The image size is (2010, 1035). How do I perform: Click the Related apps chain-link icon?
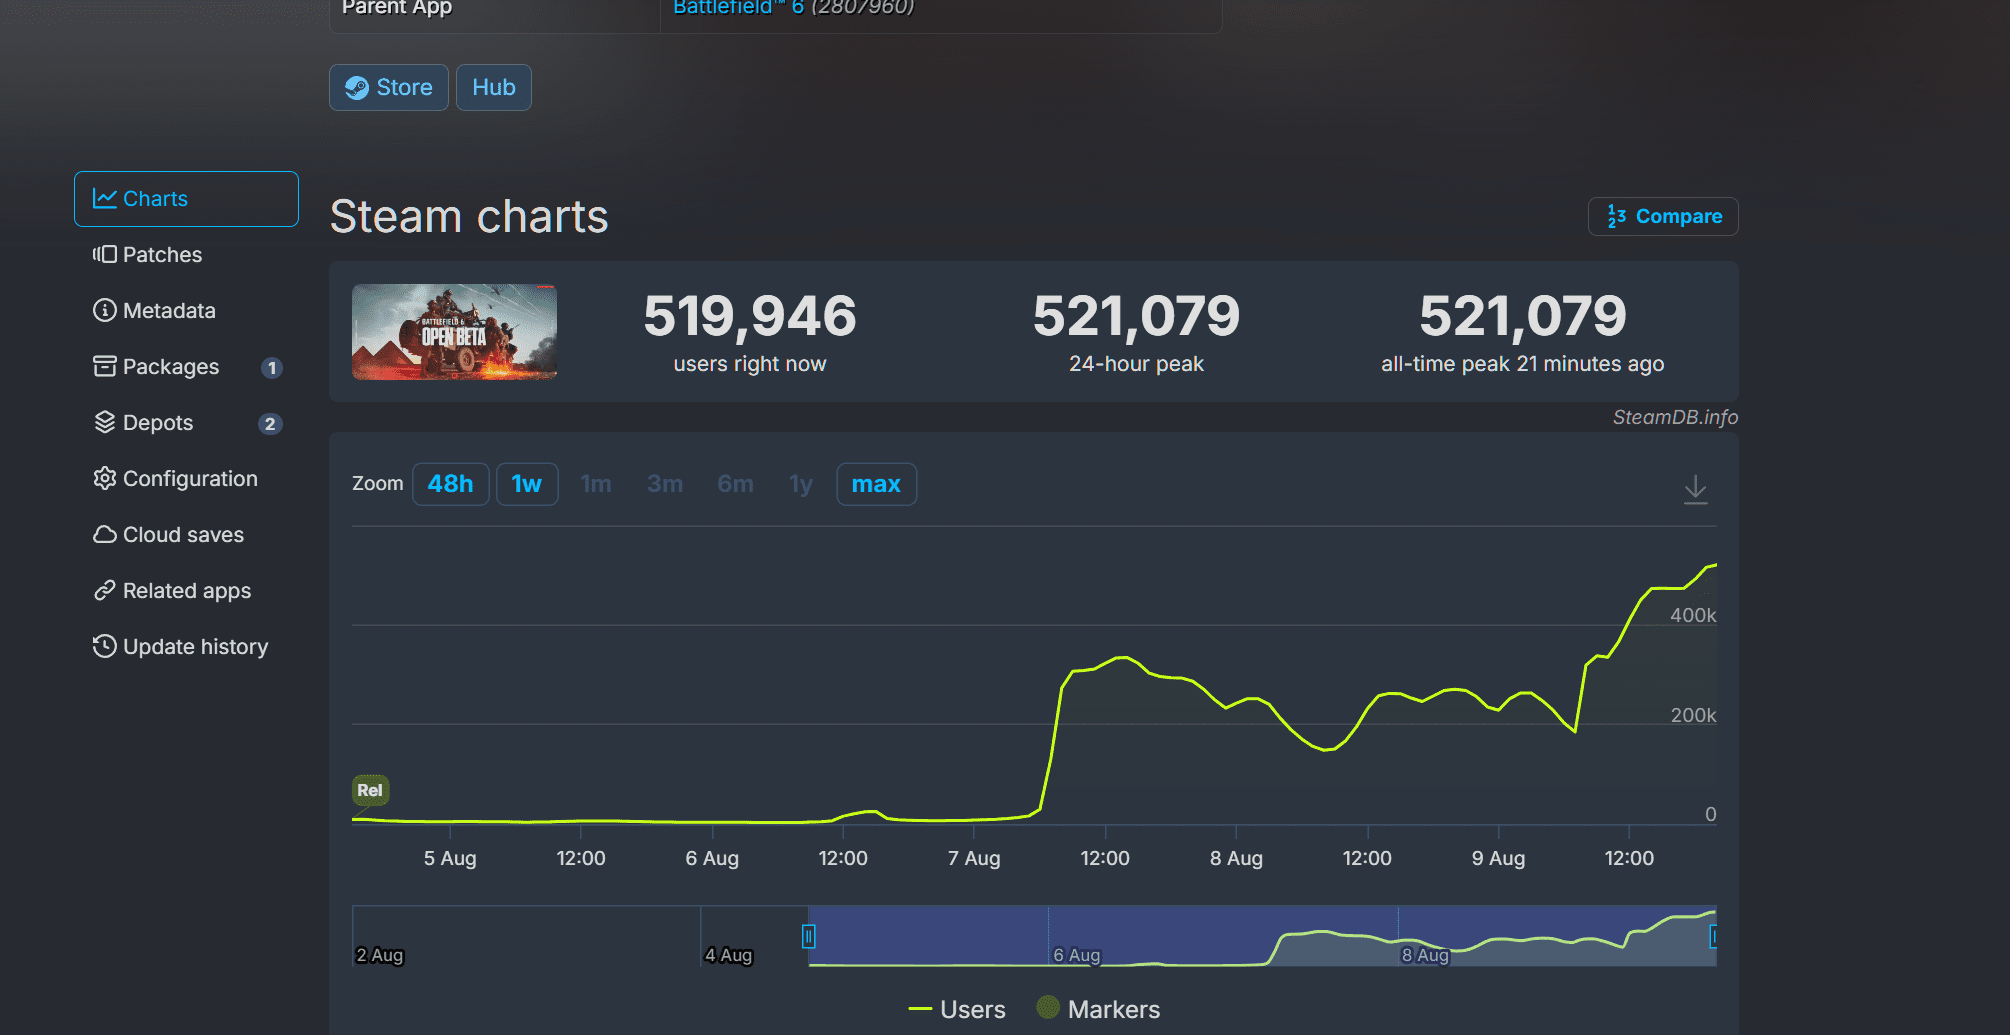[x=105, y=591]
